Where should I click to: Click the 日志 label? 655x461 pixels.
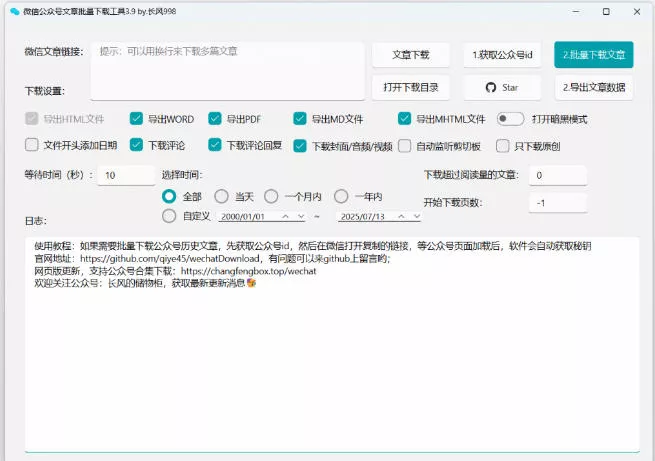pyautogui.click(x=36, y=220)
